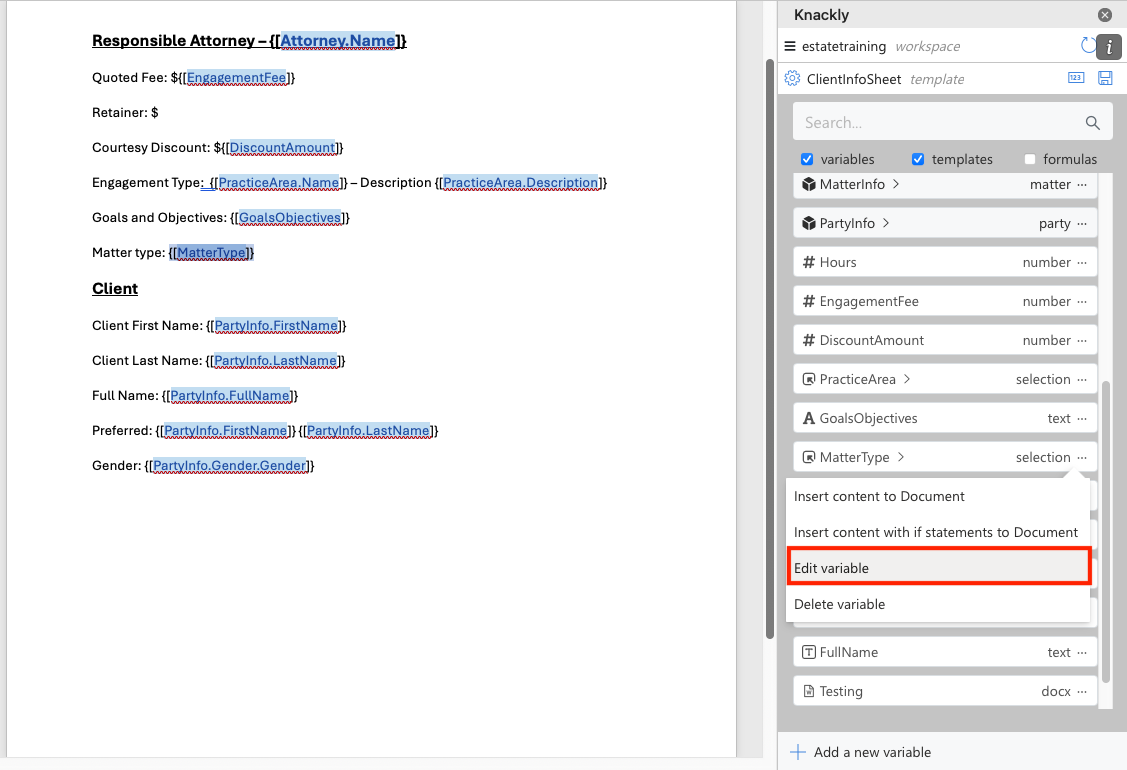Viewport: 1127px width, 770px height.
Task: Uncheck the variables filter checkbox
Action: coord(807,159)
